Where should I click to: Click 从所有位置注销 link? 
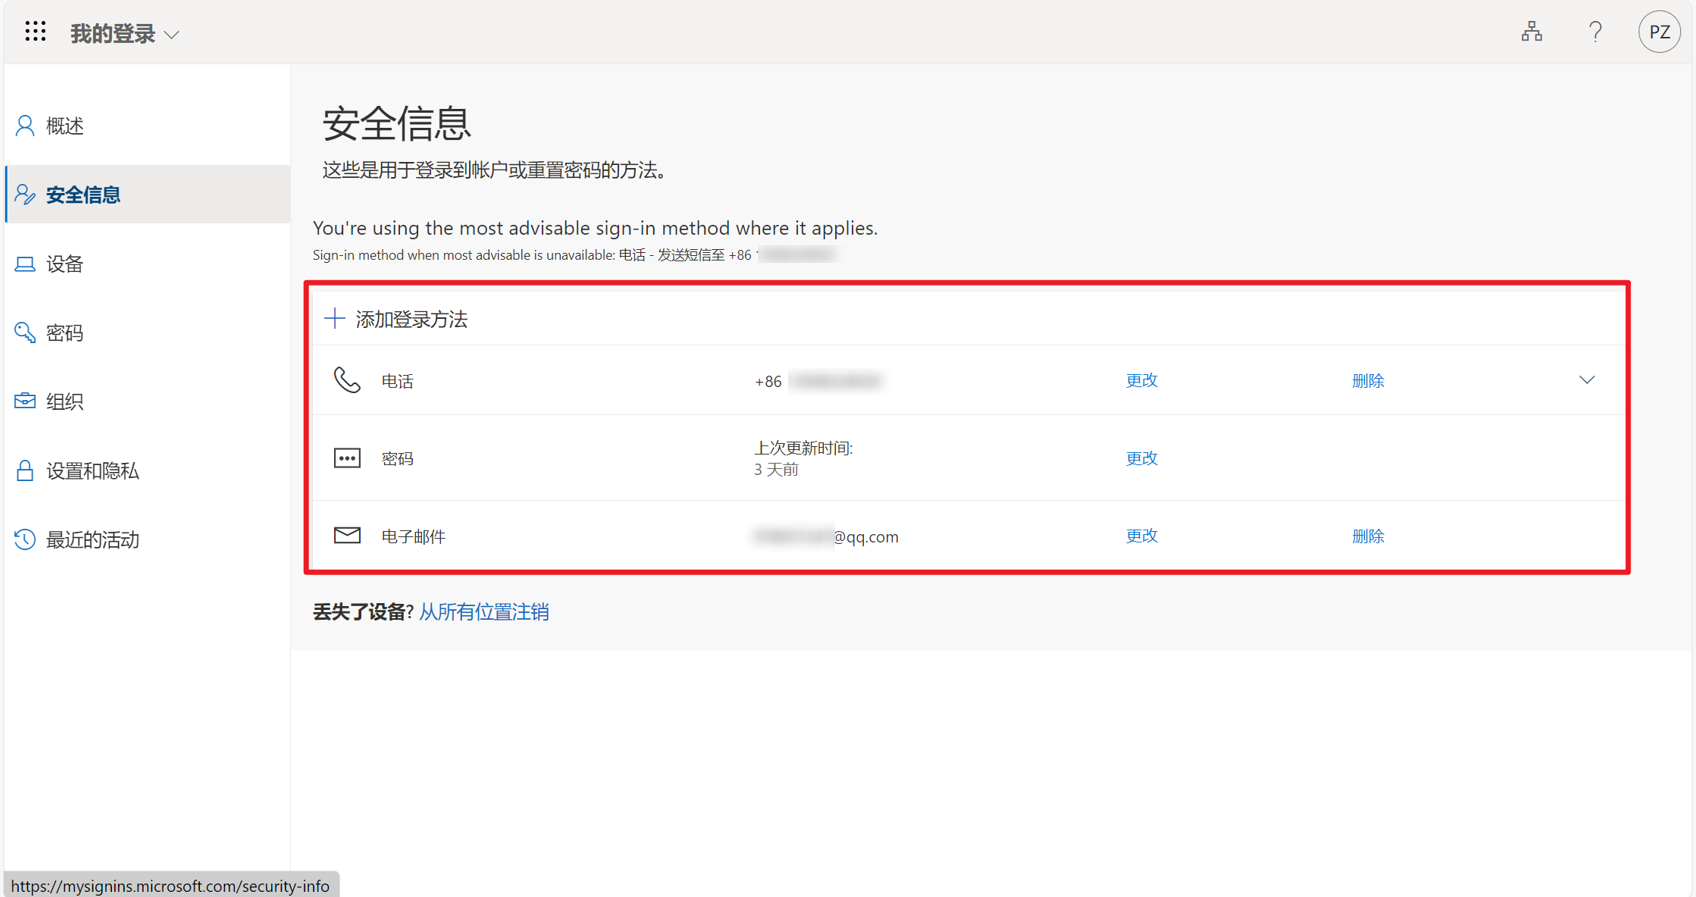484,612
